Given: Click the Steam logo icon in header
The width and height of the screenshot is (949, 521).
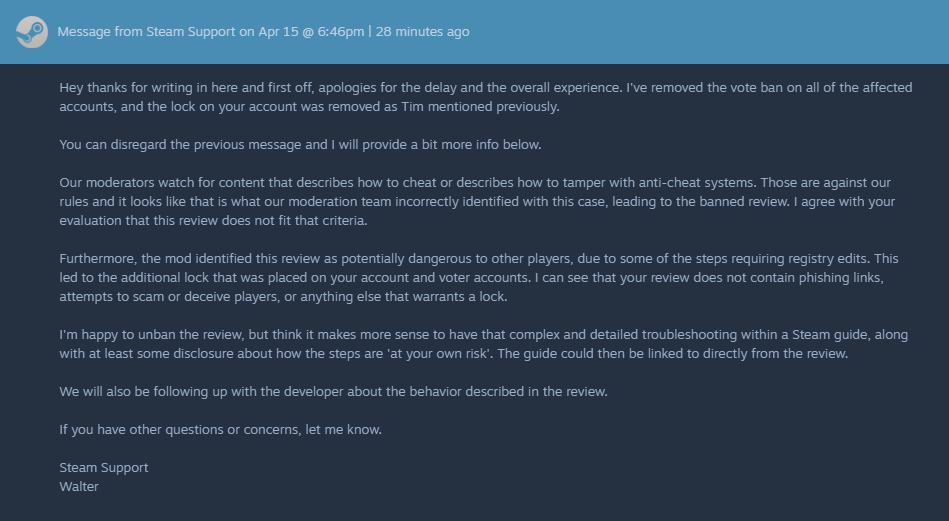Looking at the screenshot, I should coord(31,32).
